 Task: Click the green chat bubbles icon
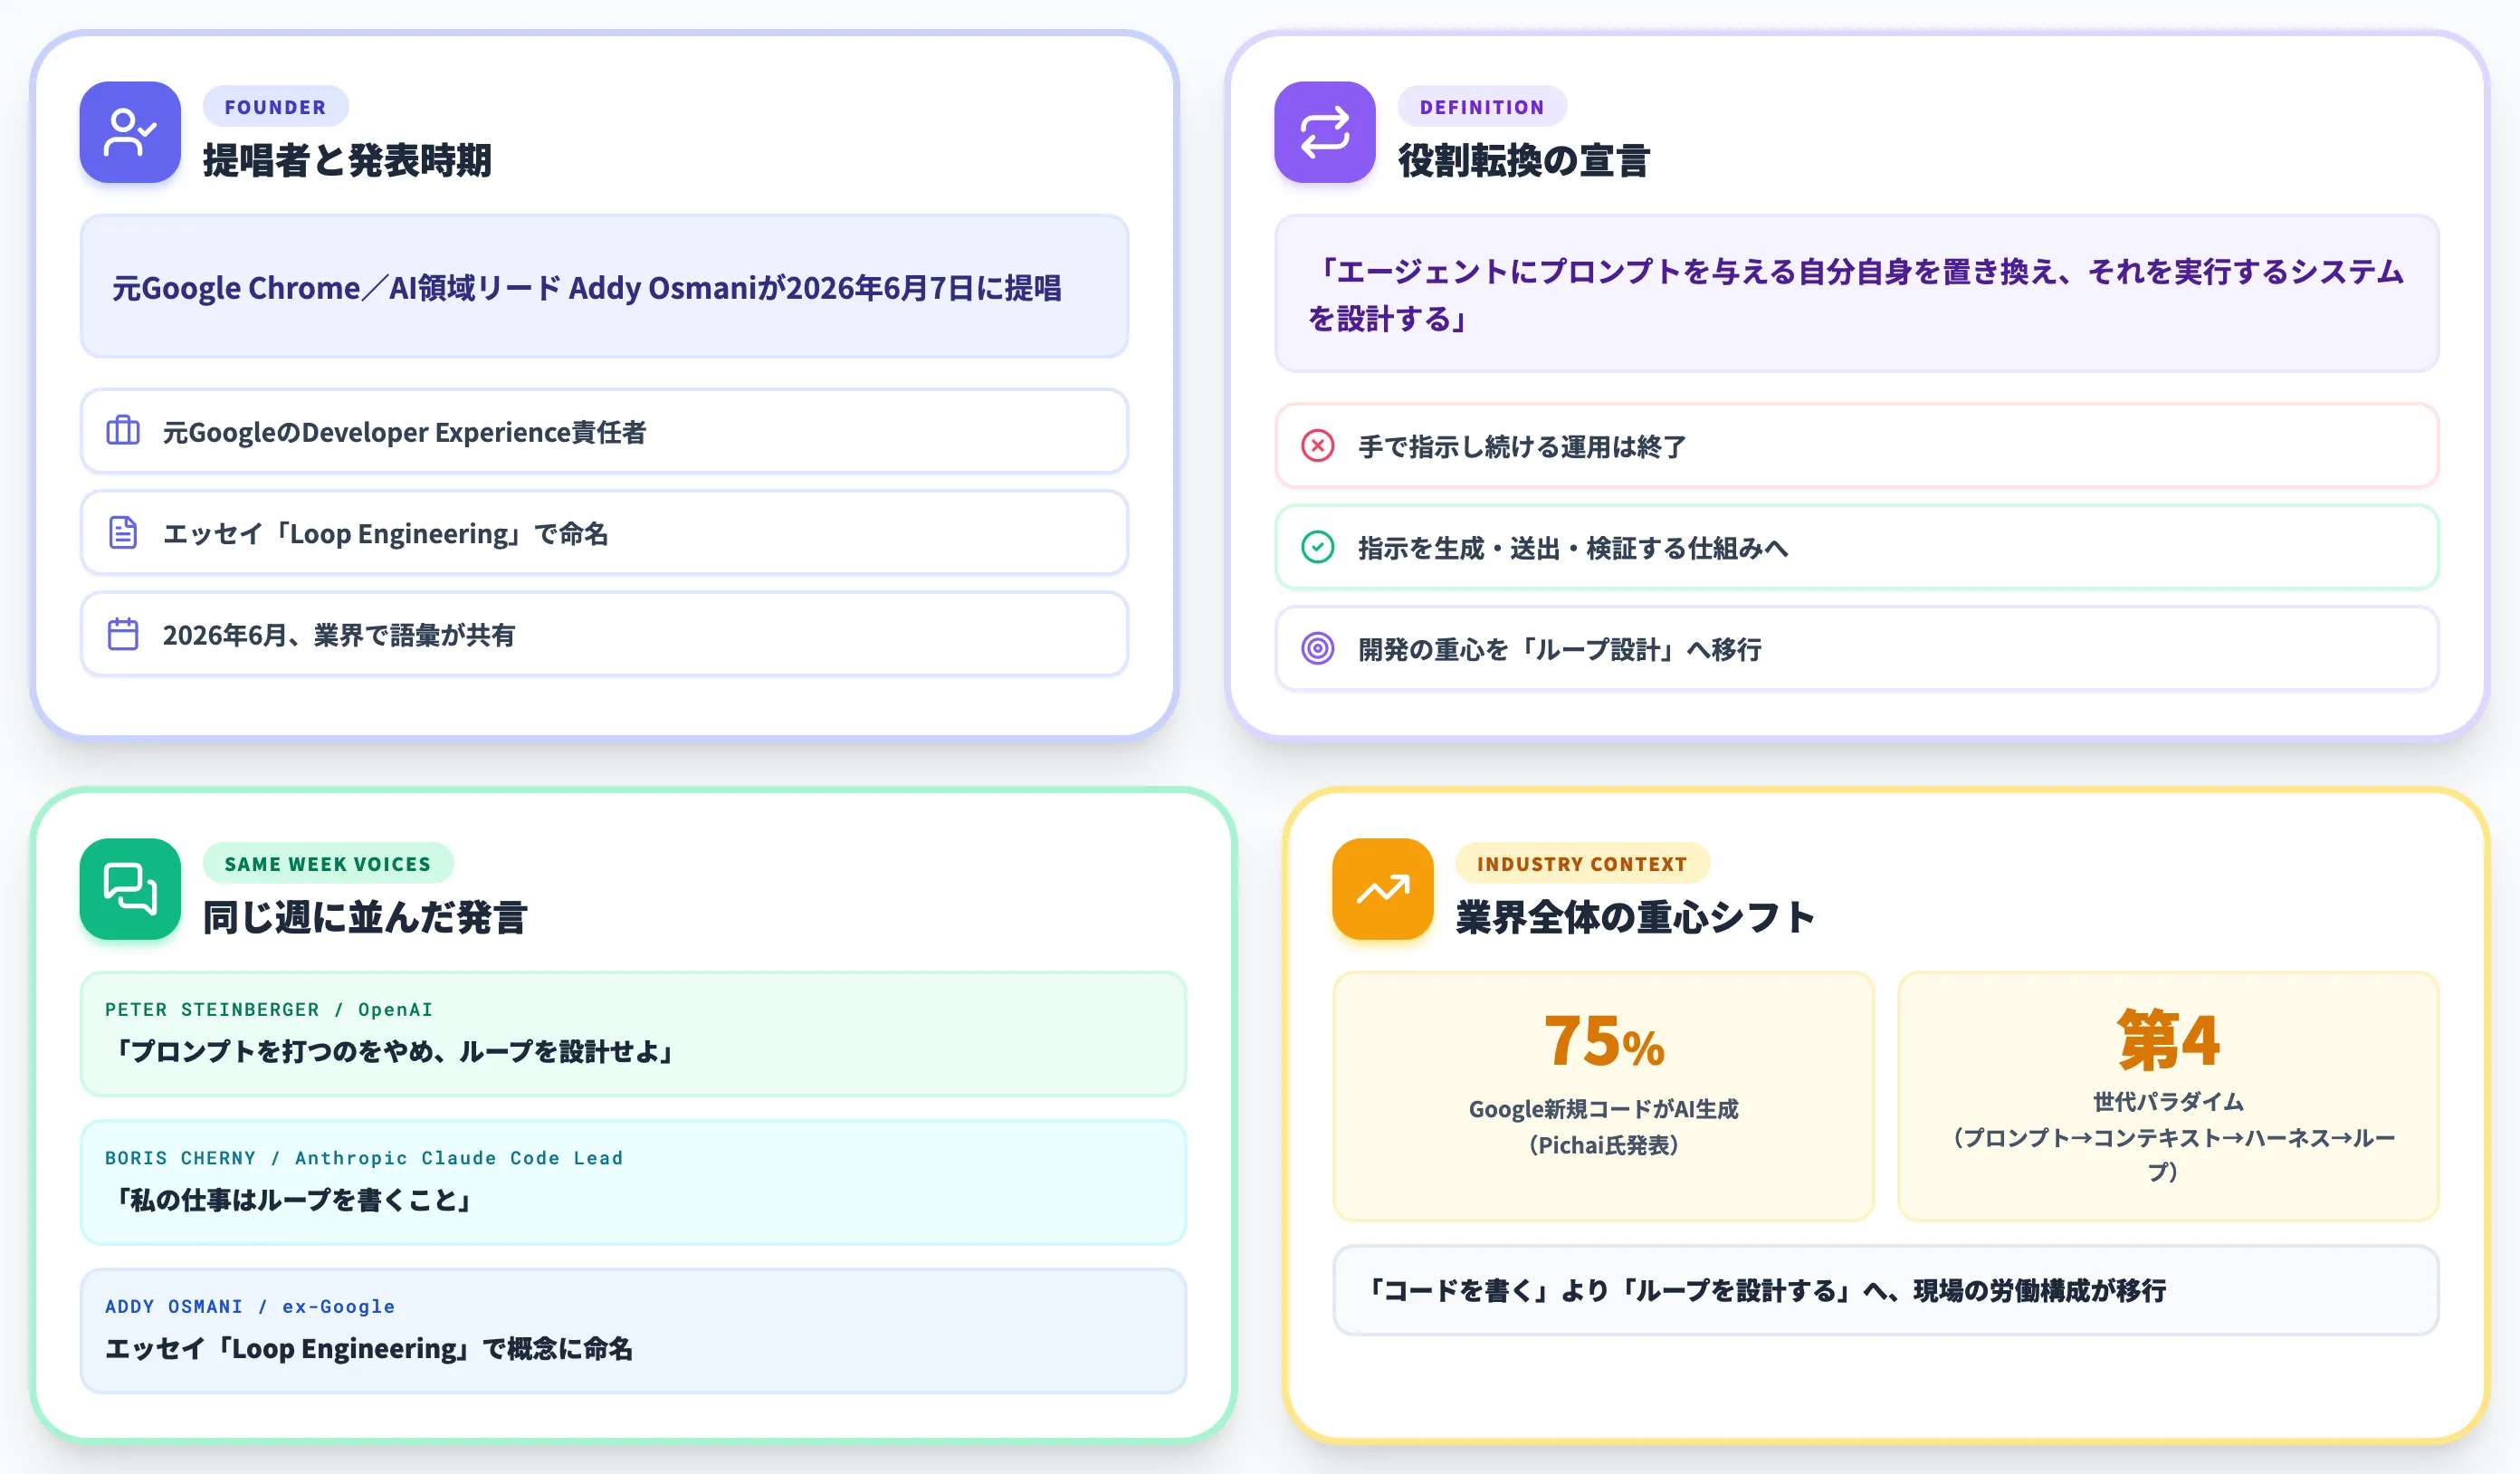pyautogui.click(x=130, y=889)
